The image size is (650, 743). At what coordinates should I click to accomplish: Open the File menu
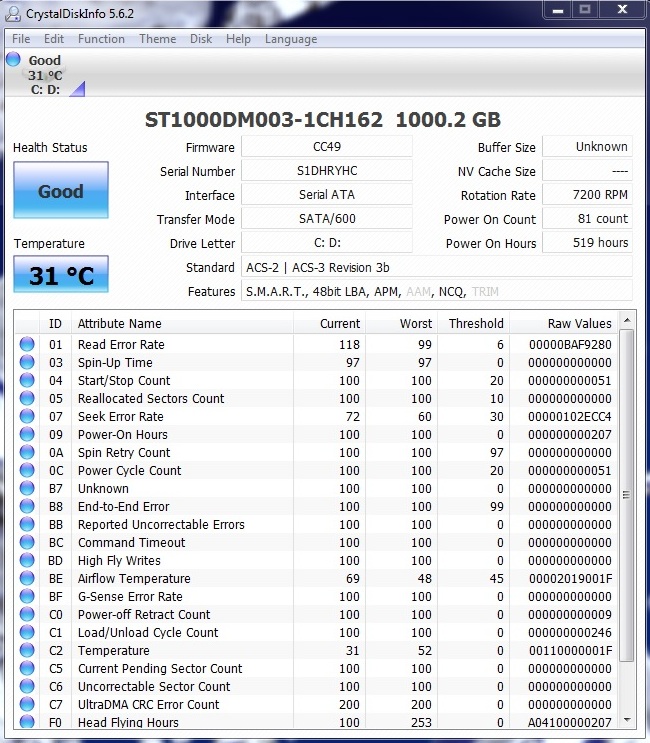point(21,39)
